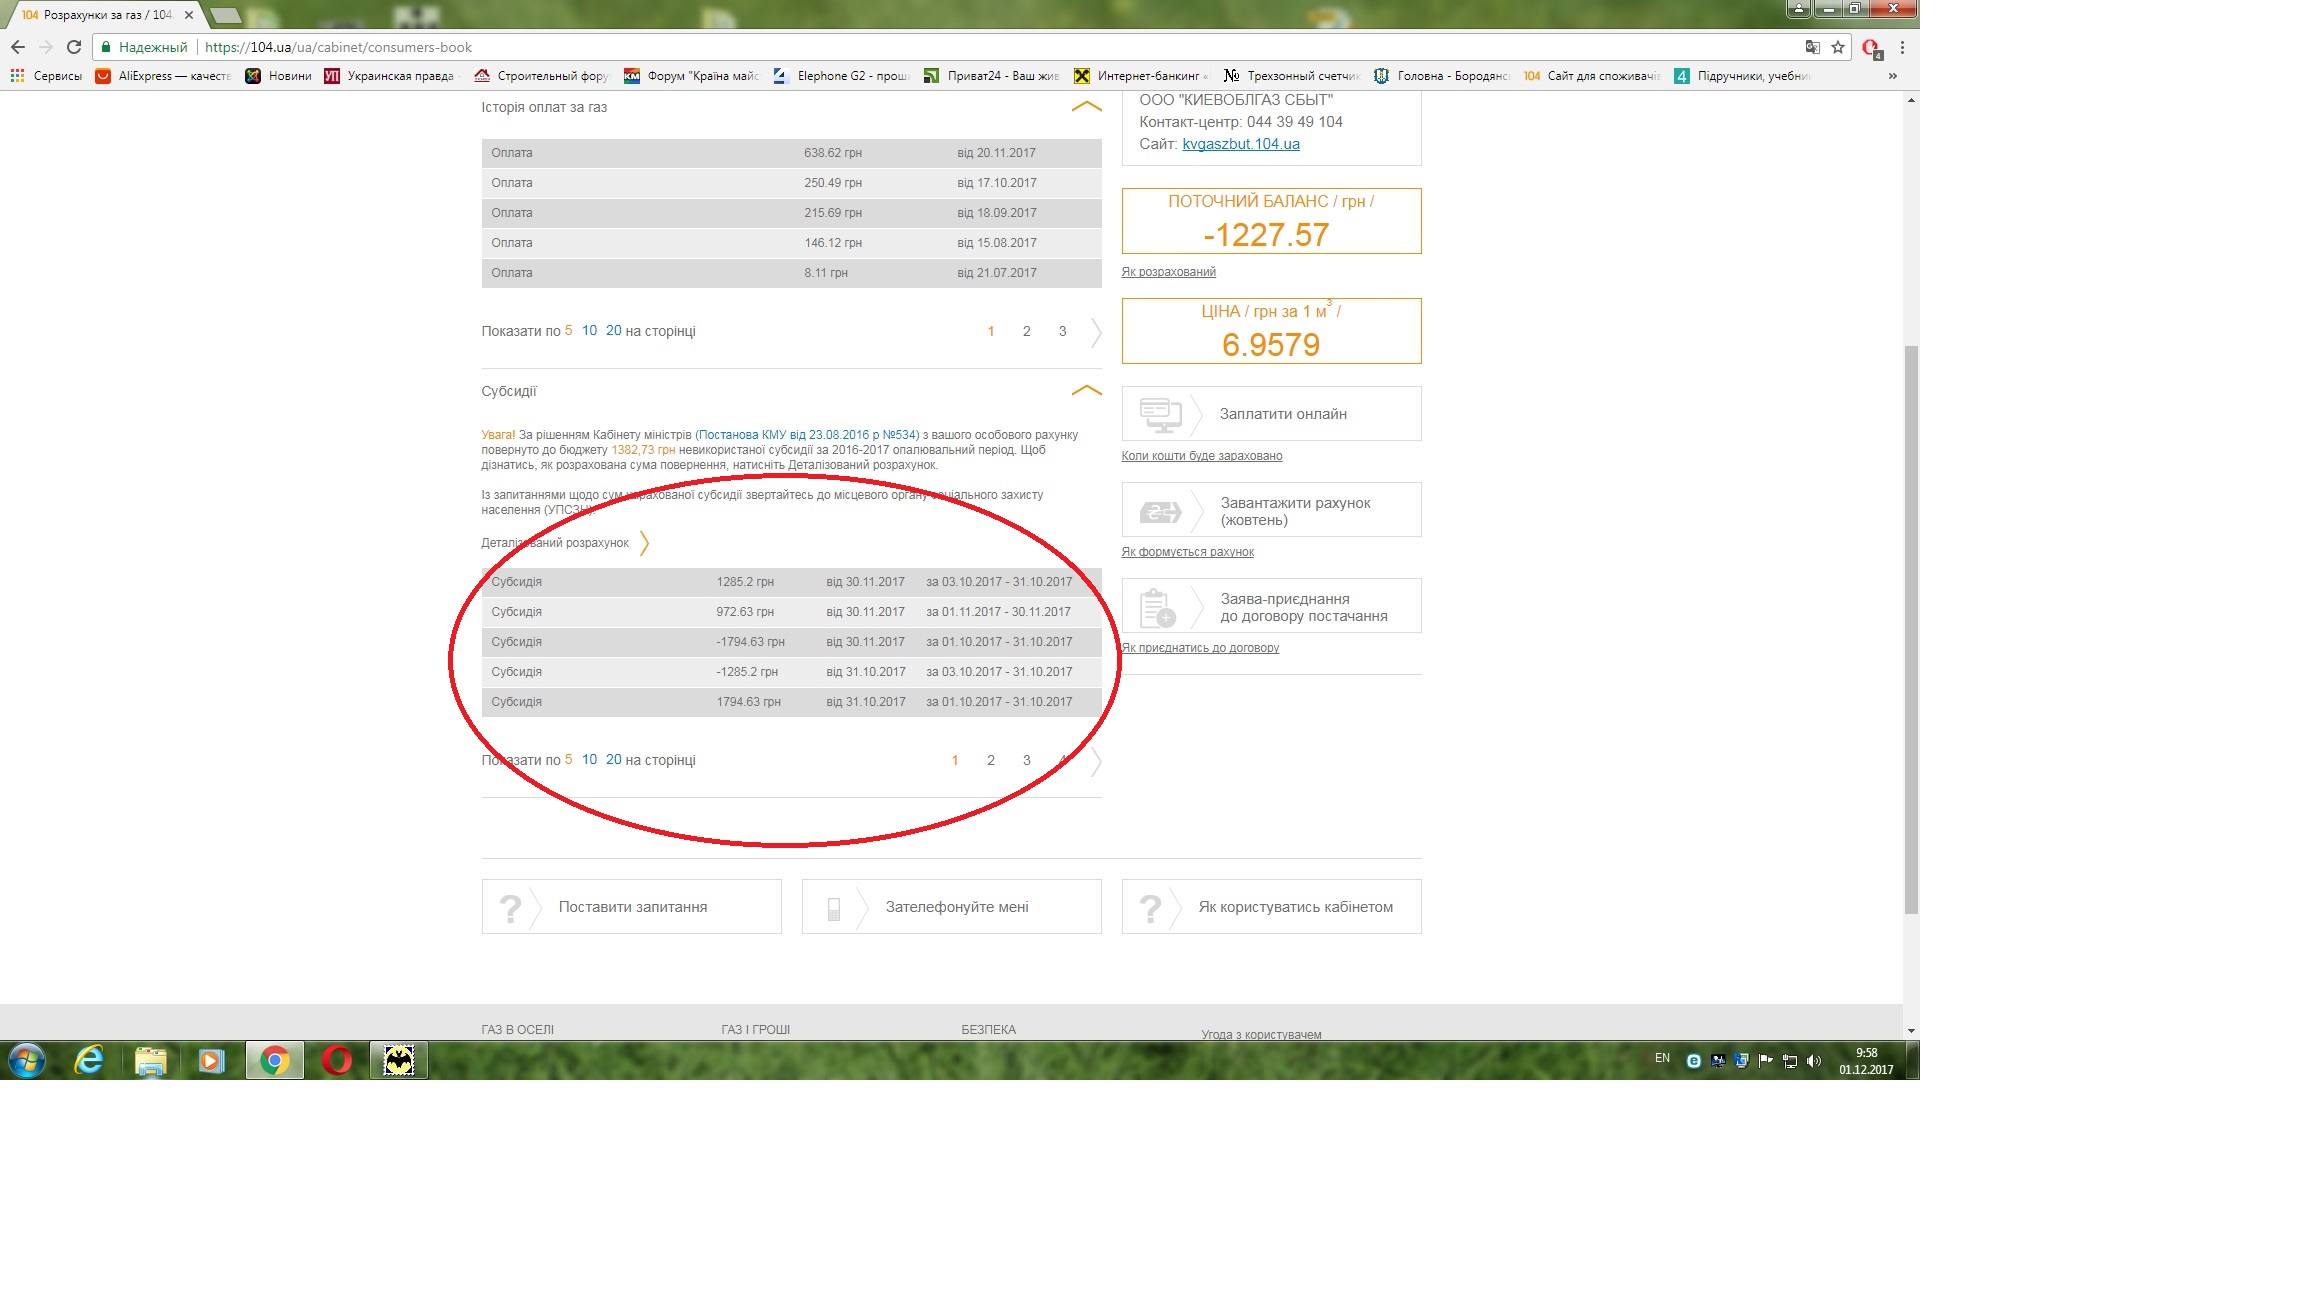This screenshot has height=1296, width=2304.
Task: Click the Заплатити онлайн payment button
Action: click(1271, 413)
